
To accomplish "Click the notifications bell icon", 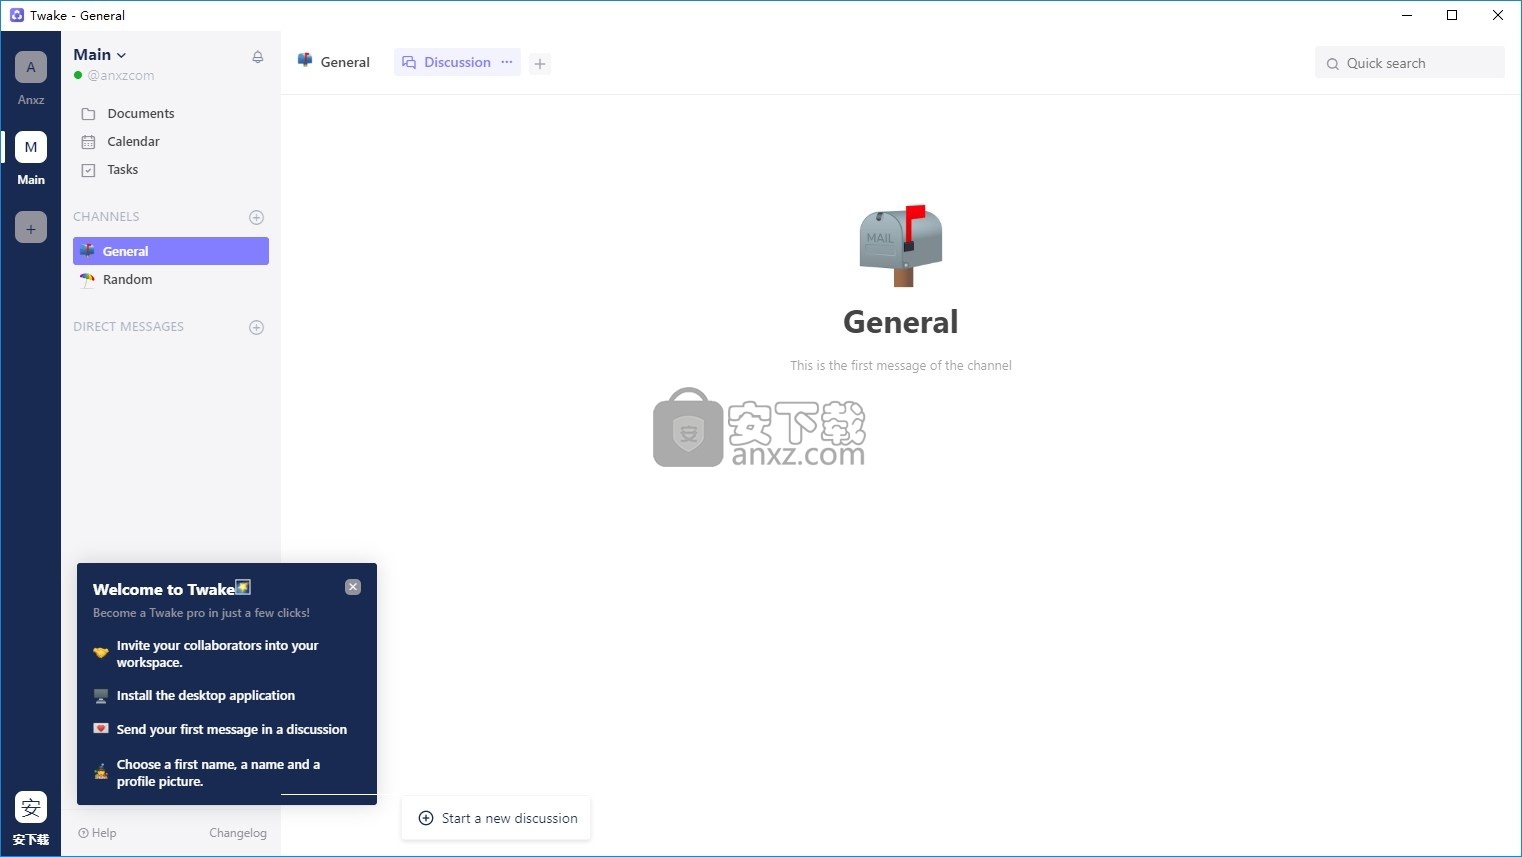I will click(x=257, y=57).
